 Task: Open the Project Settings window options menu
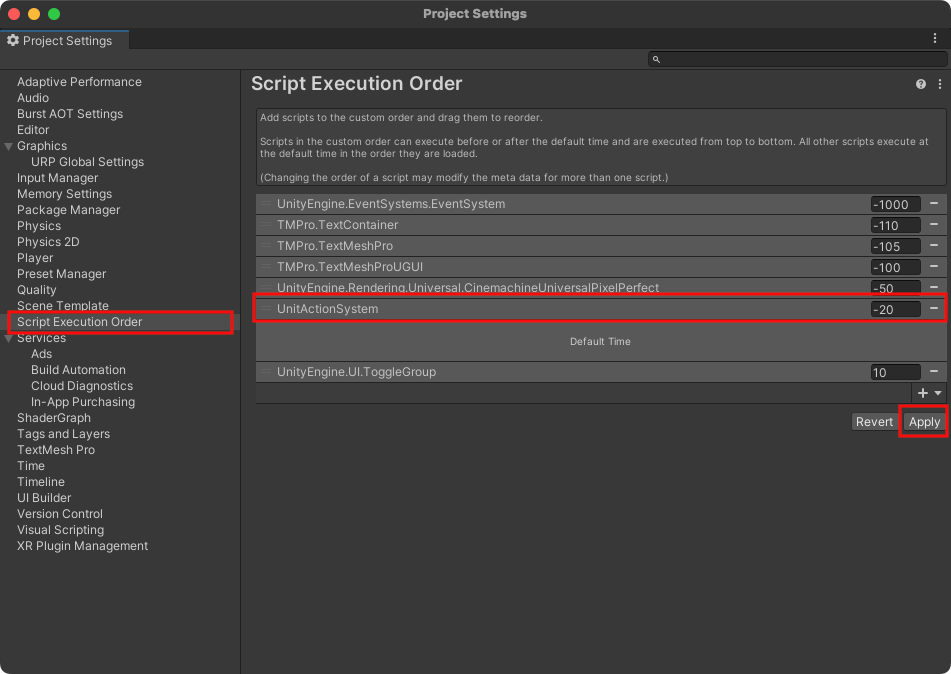(x=935, y=39)
